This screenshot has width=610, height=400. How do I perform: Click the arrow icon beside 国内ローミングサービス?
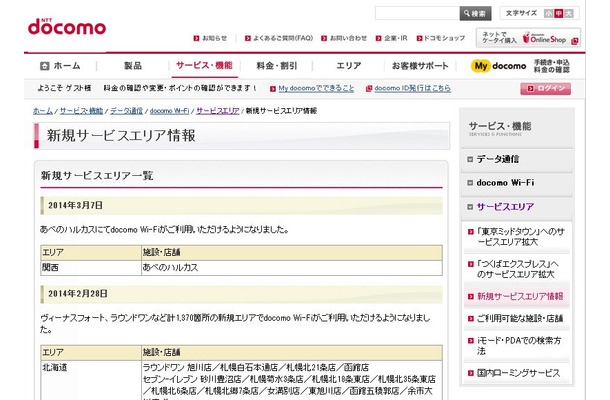click(x=470, y=373)
